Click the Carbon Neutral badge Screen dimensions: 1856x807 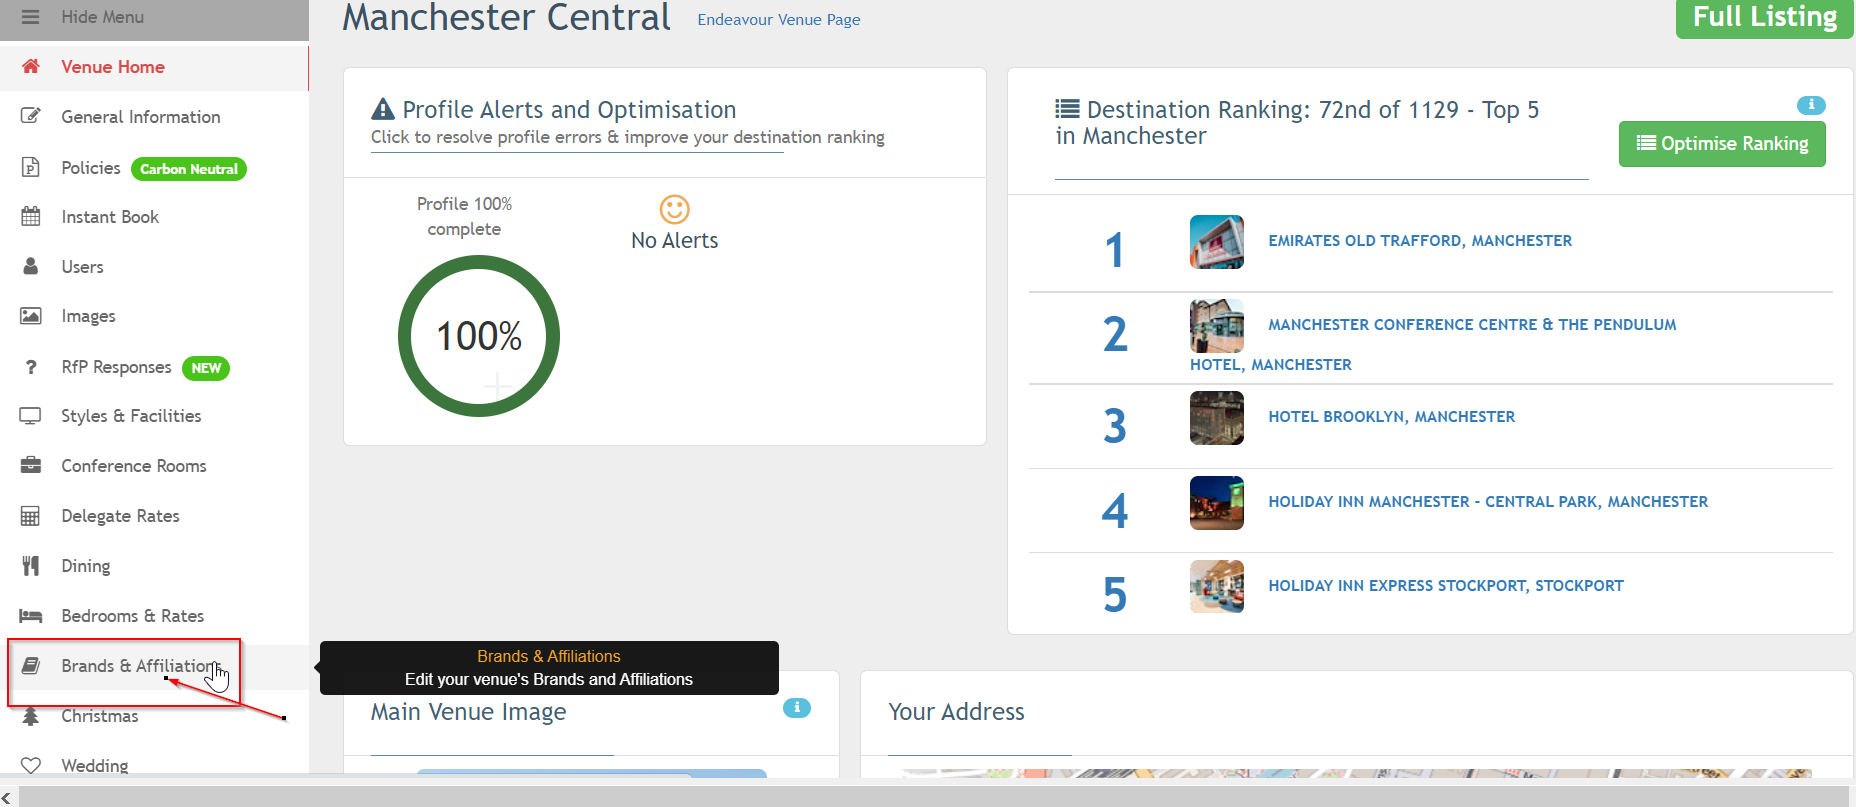(x=189, y=169)
